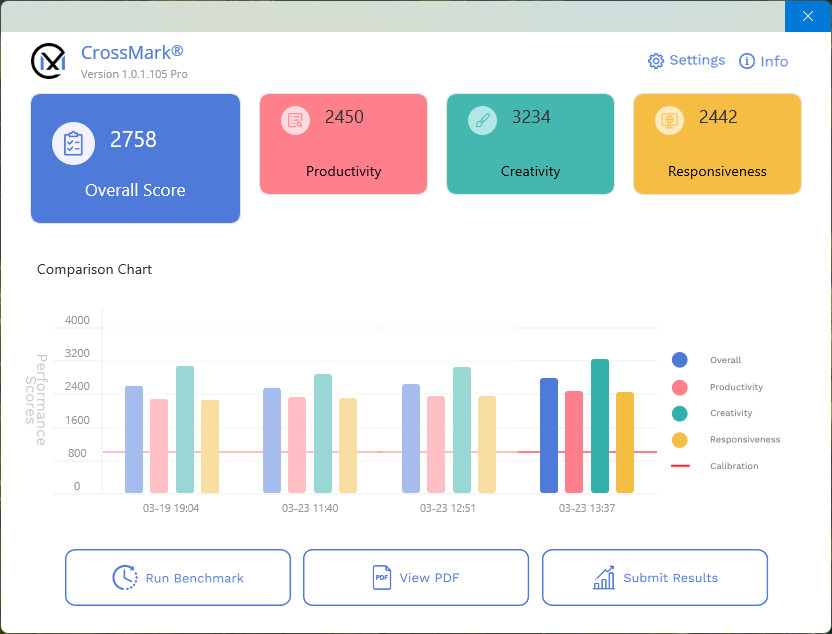Click the CrossMark logo icon
The image size is (832, 634).
pos(48,61)
